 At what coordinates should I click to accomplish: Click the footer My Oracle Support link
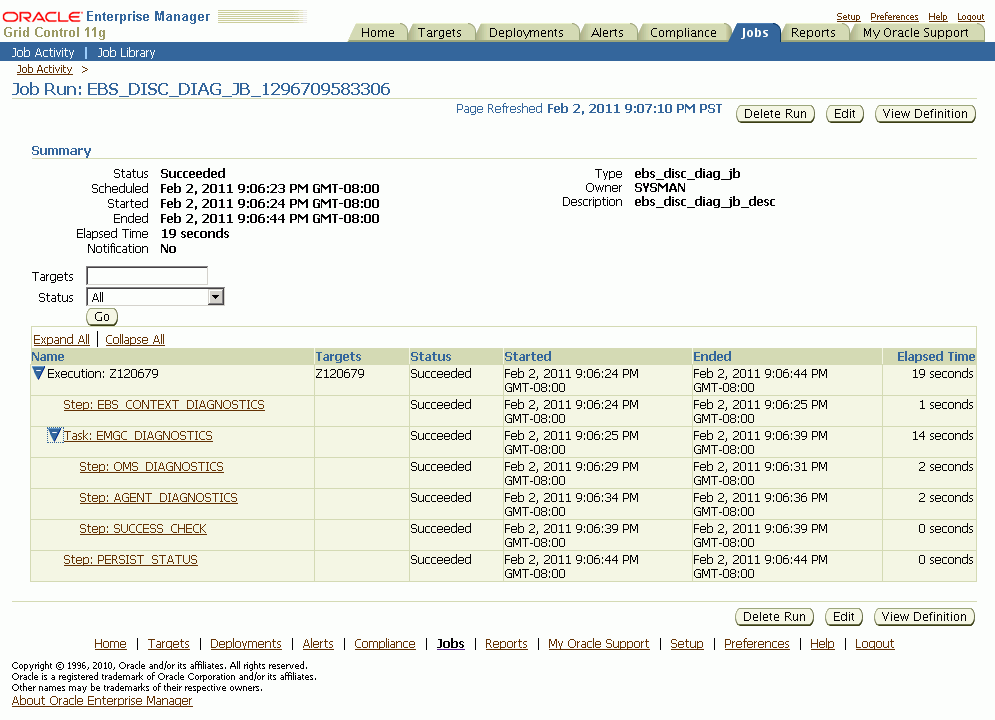(x=599, y=644)
